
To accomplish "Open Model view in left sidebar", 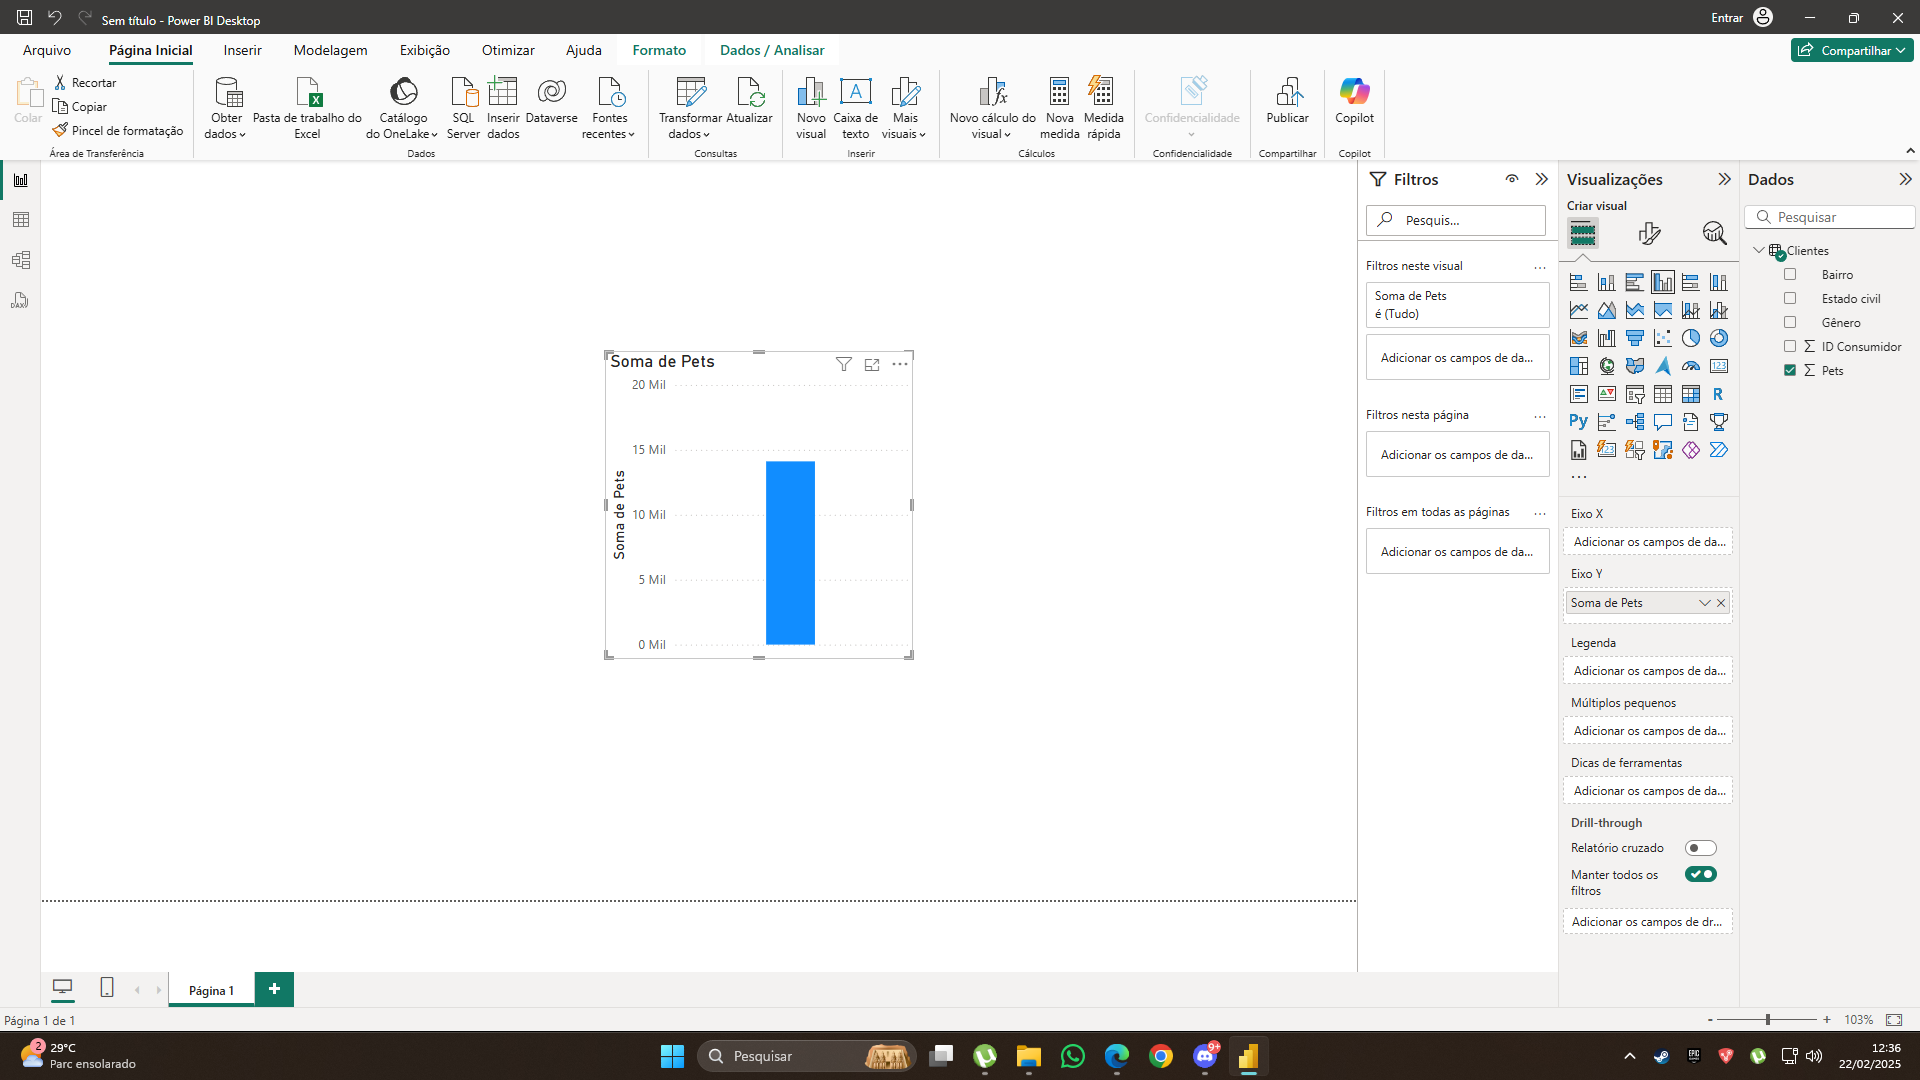I will pyautogui.click(x=21, y=260).
